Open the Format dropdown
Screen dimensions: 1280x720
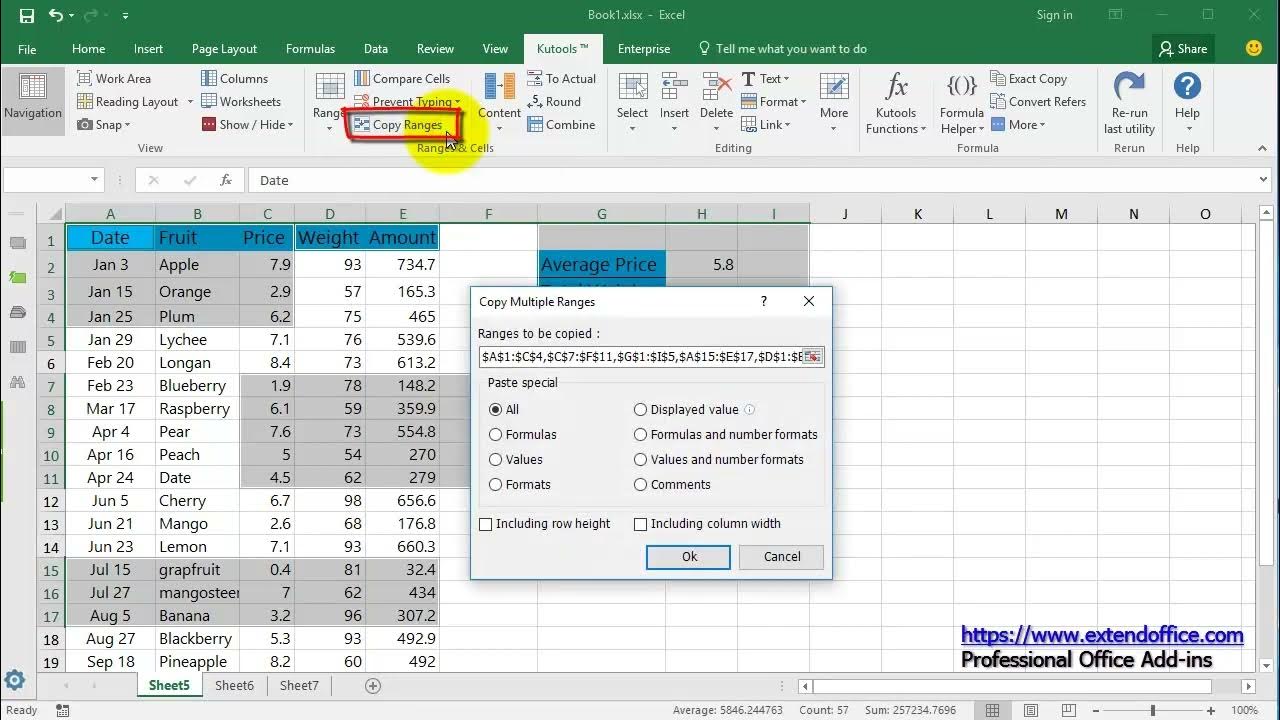(774, 101)
